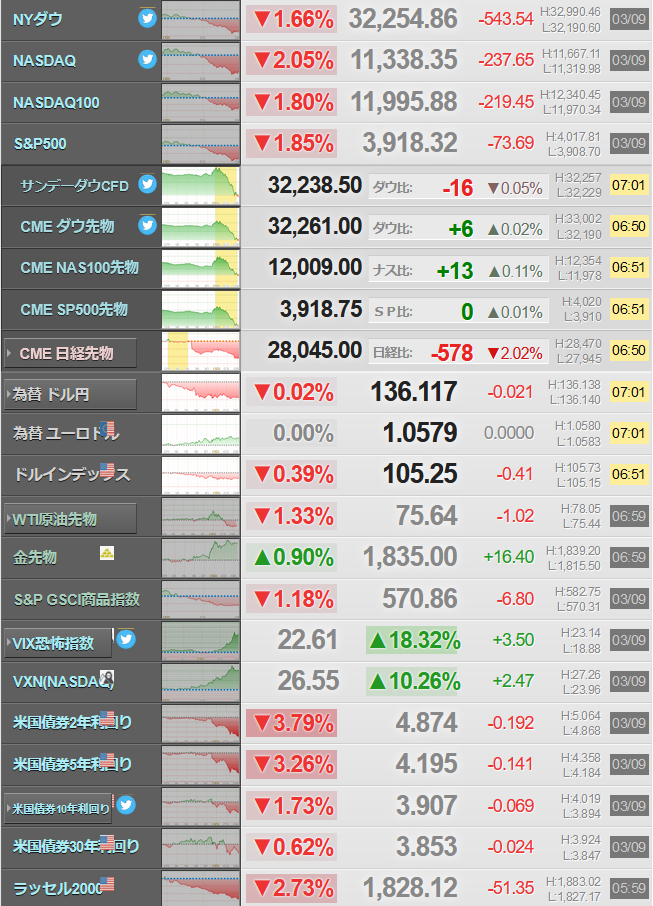Image resolution: width=653 pixels, height=906 pixels.
Task: Click the flag icon on 米国債券2年利回り
Action: [107, 719]
